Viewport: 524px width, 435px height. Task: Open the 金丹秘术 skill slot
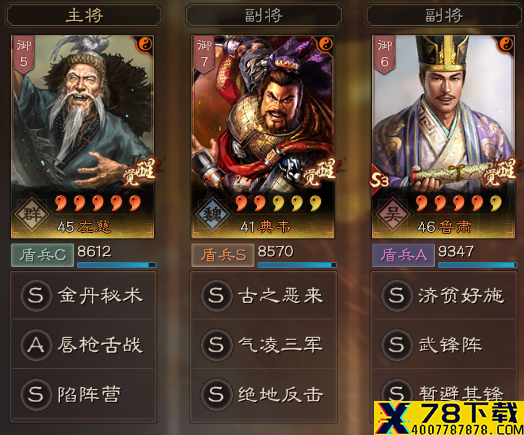coord(84,295)
